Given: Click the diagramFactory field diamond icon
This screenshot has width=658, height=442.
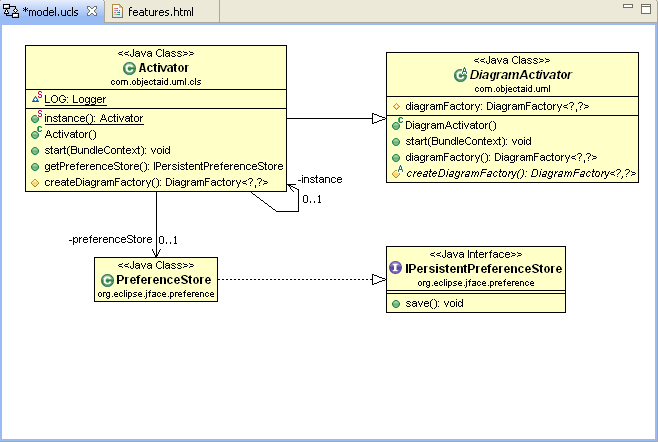Looking at the screenshot, I should click(x=397, y=107).
